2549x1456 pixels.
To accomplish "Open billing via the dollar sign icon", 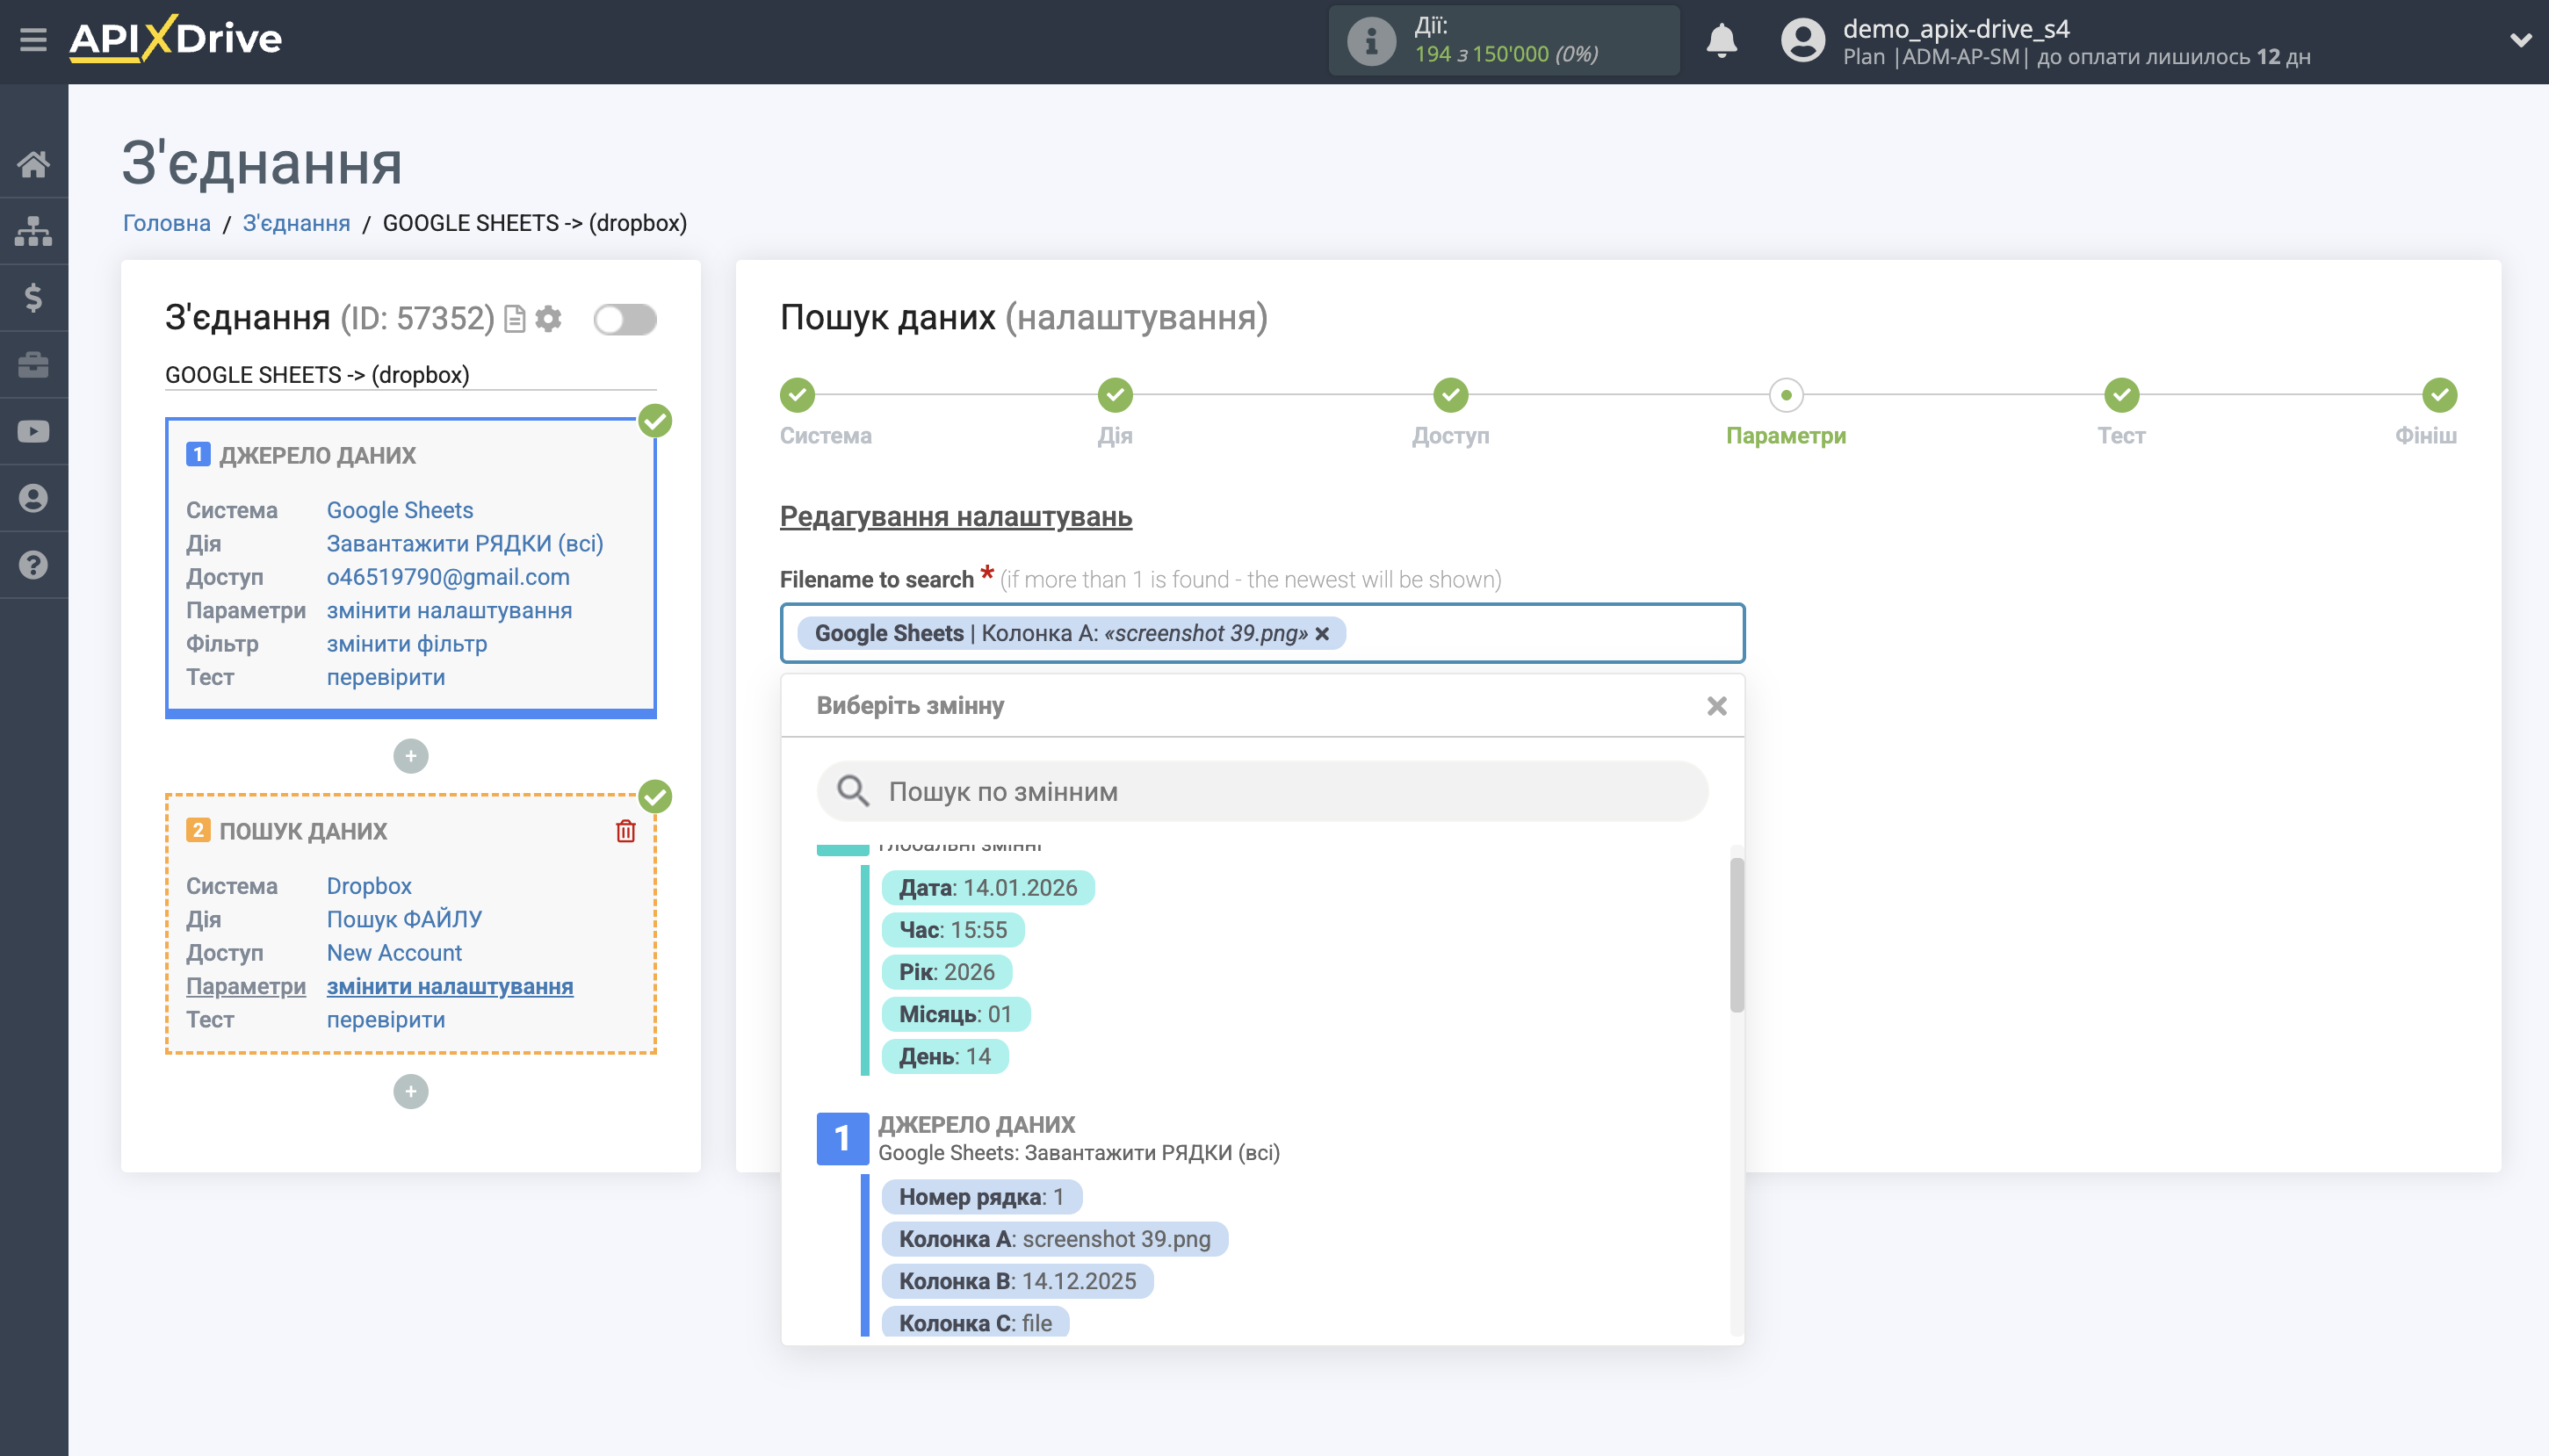I will tap(33, 297).
